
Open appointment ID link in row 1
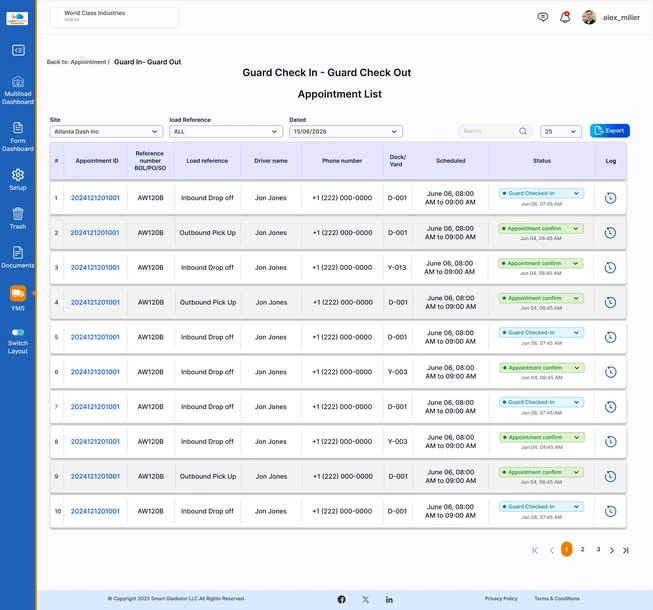pyautogui.click(x=95, y=198)
